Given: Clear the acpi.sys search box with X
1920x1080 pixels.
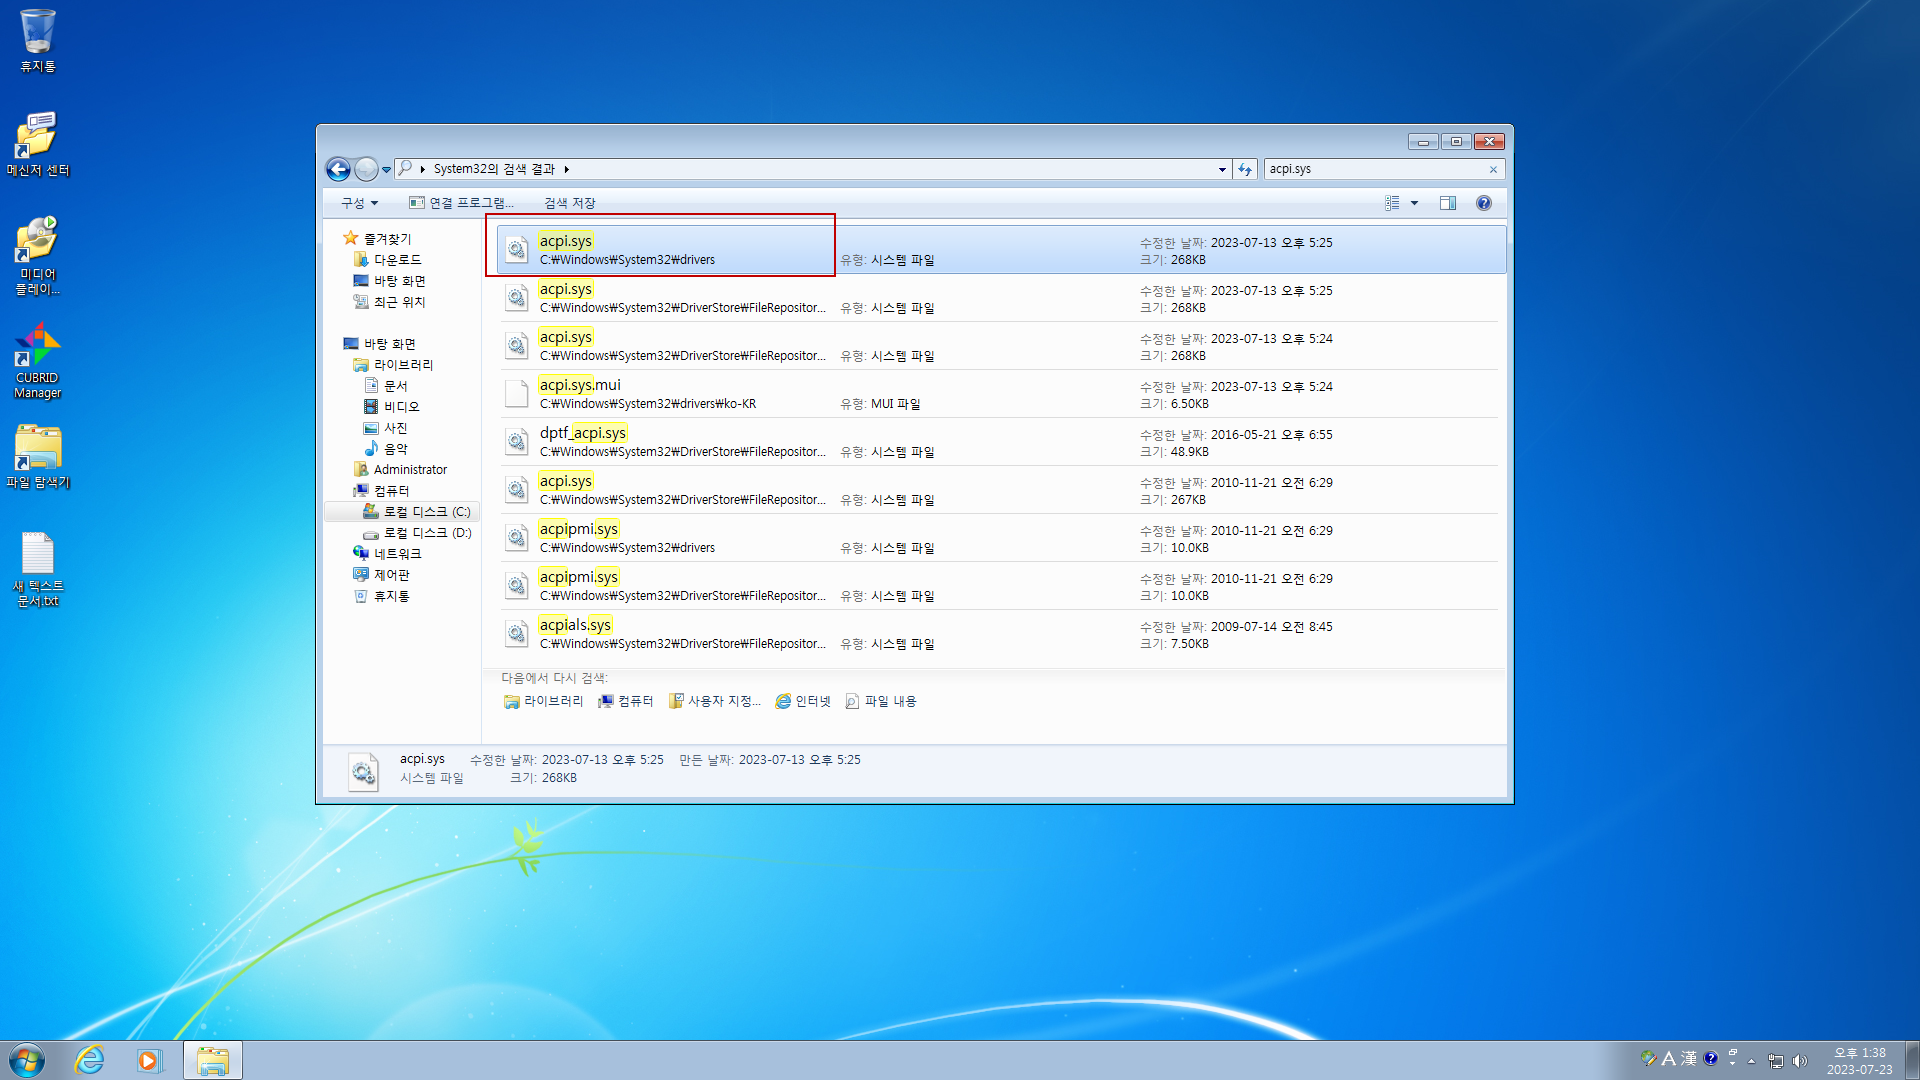Looking at the screenshot, I should coord(1493,169).
